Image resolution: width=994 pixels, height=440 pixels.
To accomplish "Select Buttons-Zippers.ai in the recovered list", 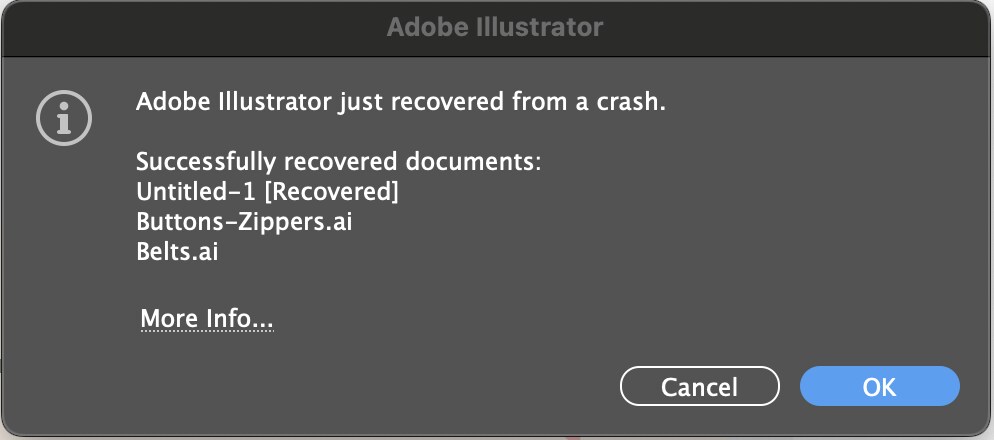I will [x=244, y=221].
